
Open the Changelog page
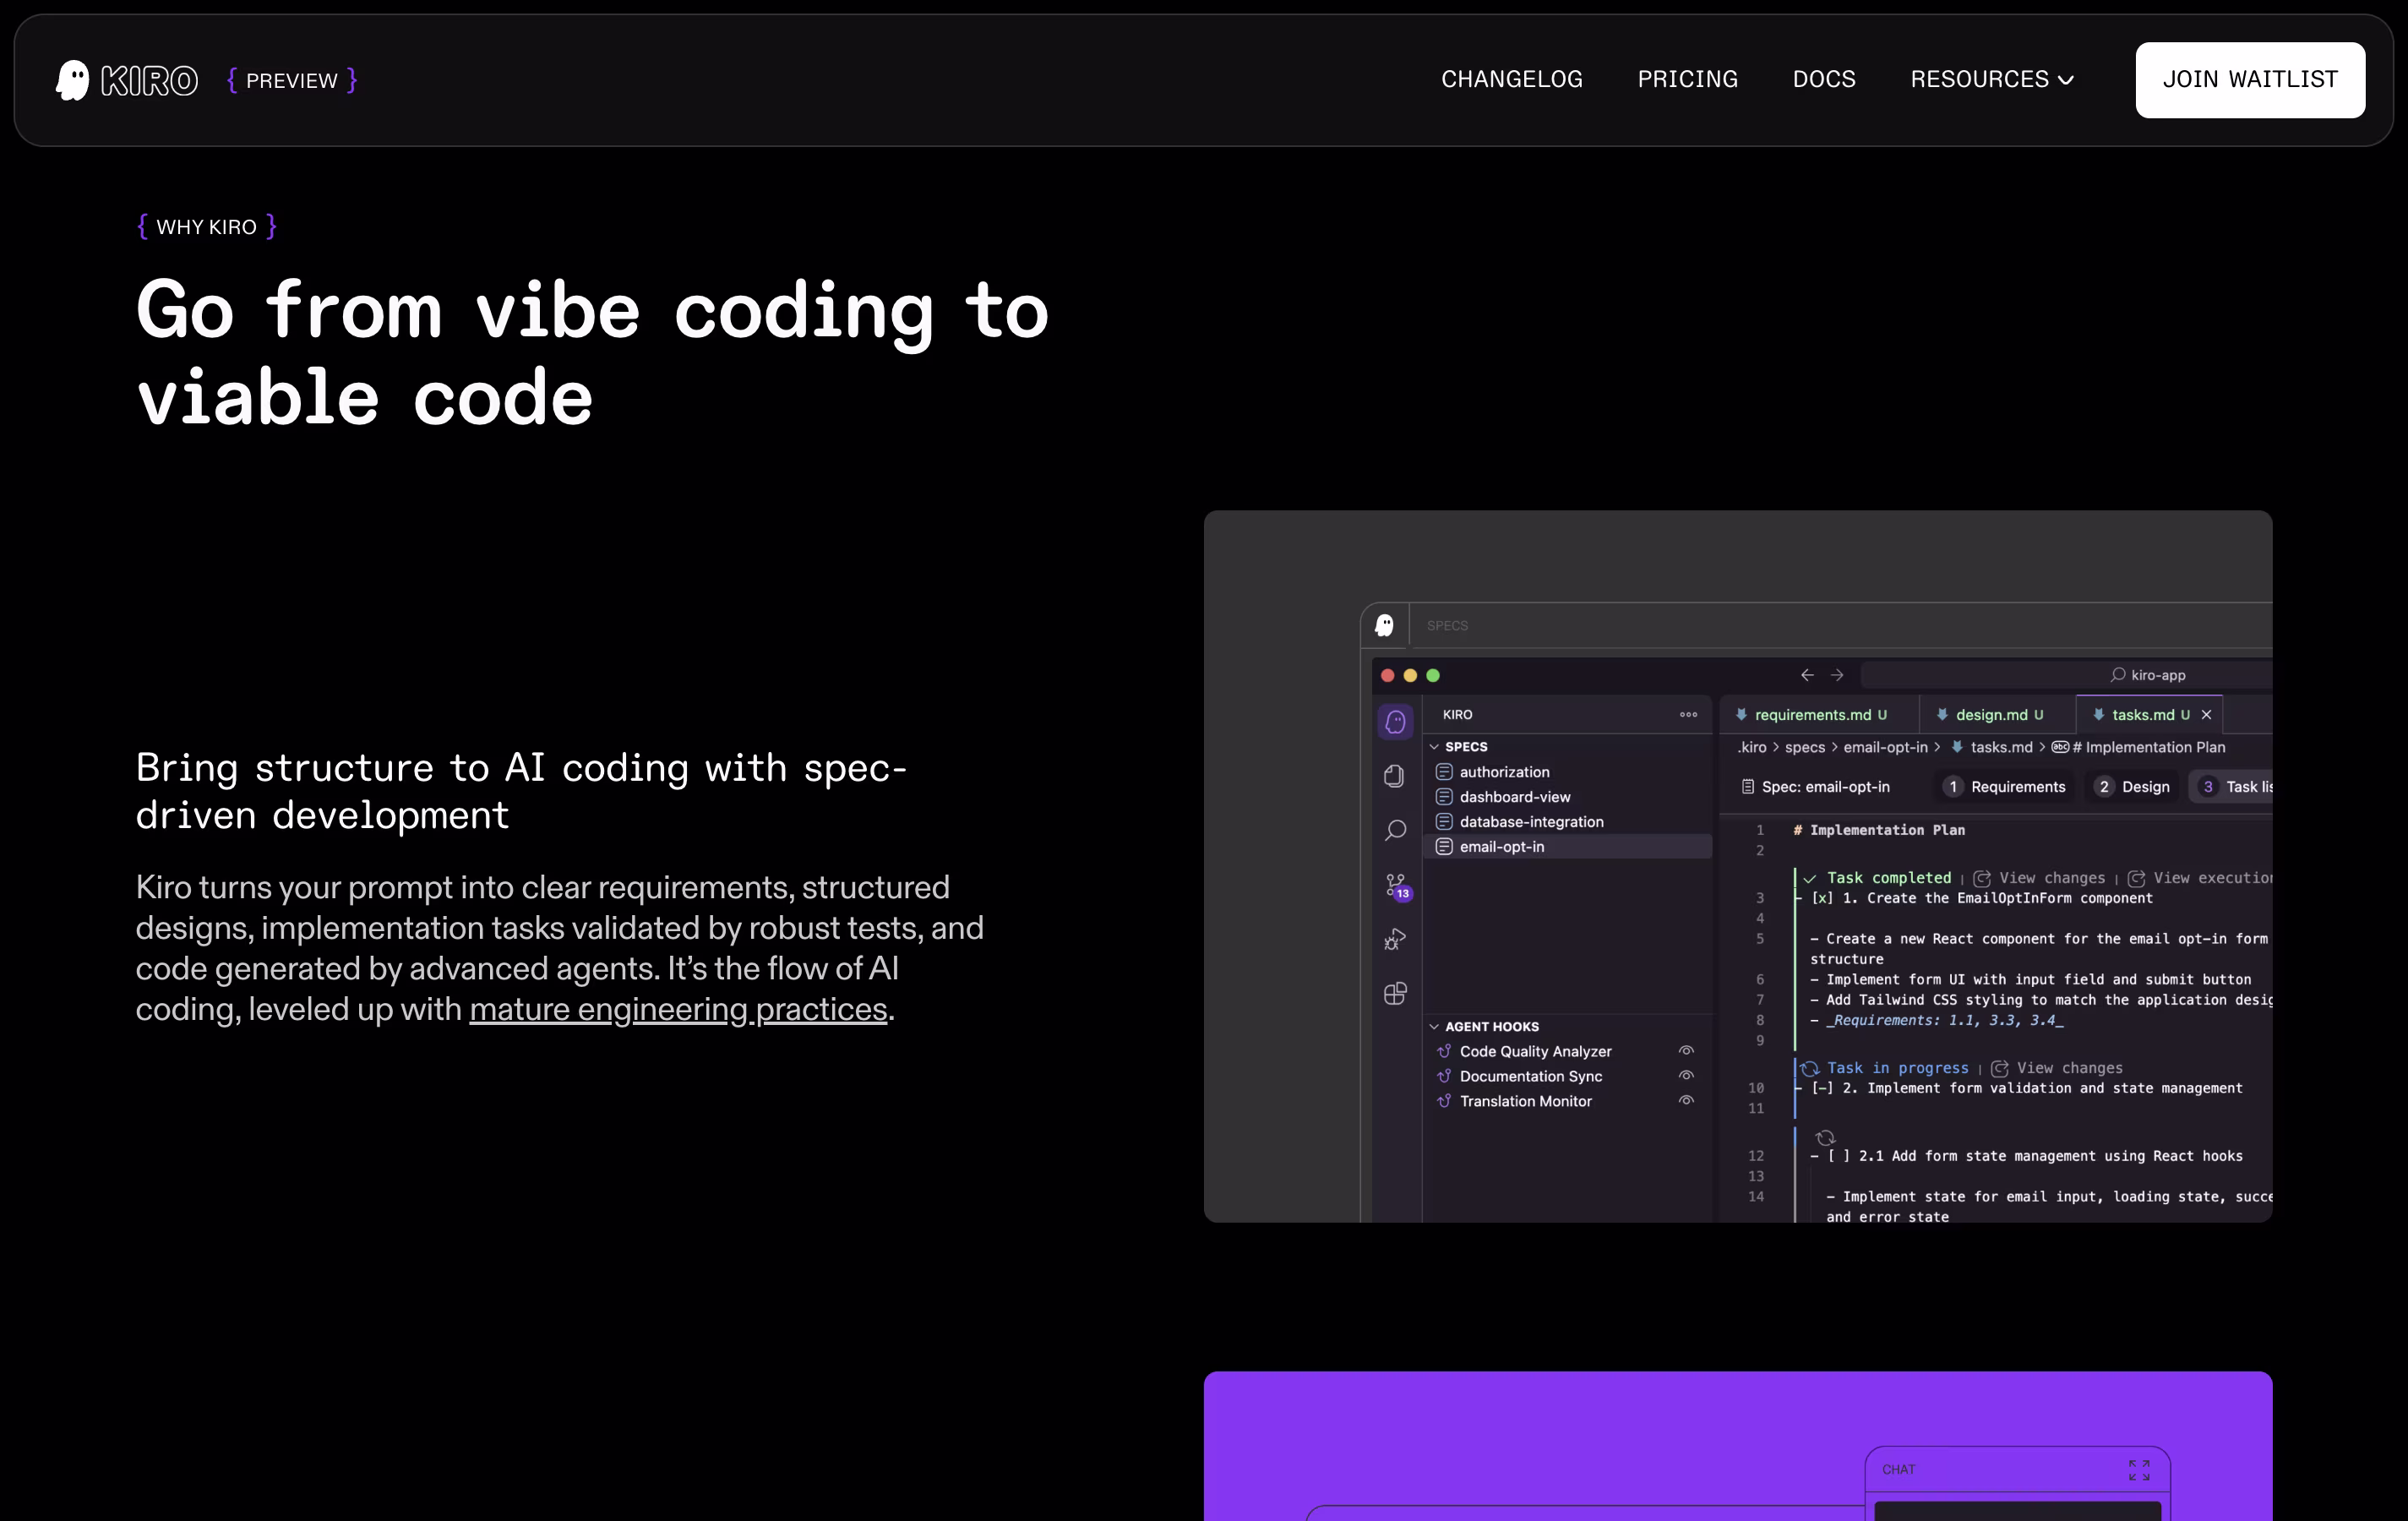tap(1511, 79)
